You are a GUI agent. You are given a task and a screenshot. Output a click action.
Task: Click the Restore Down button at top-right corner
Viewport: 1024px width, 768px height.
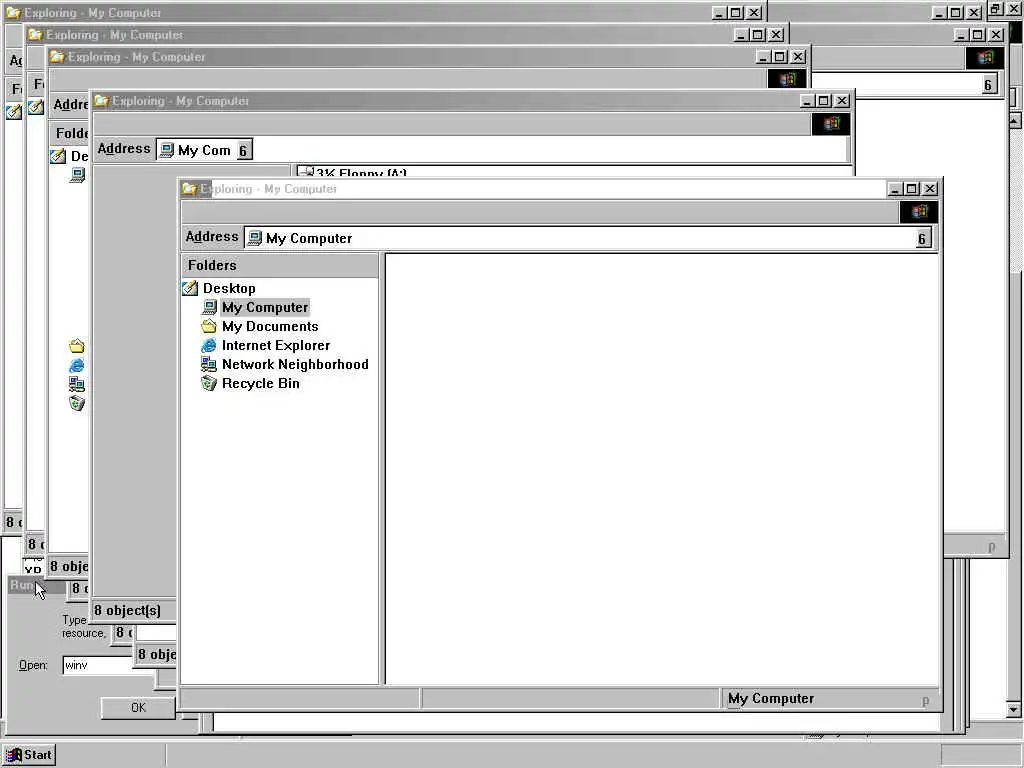click(x=996, y=9)
